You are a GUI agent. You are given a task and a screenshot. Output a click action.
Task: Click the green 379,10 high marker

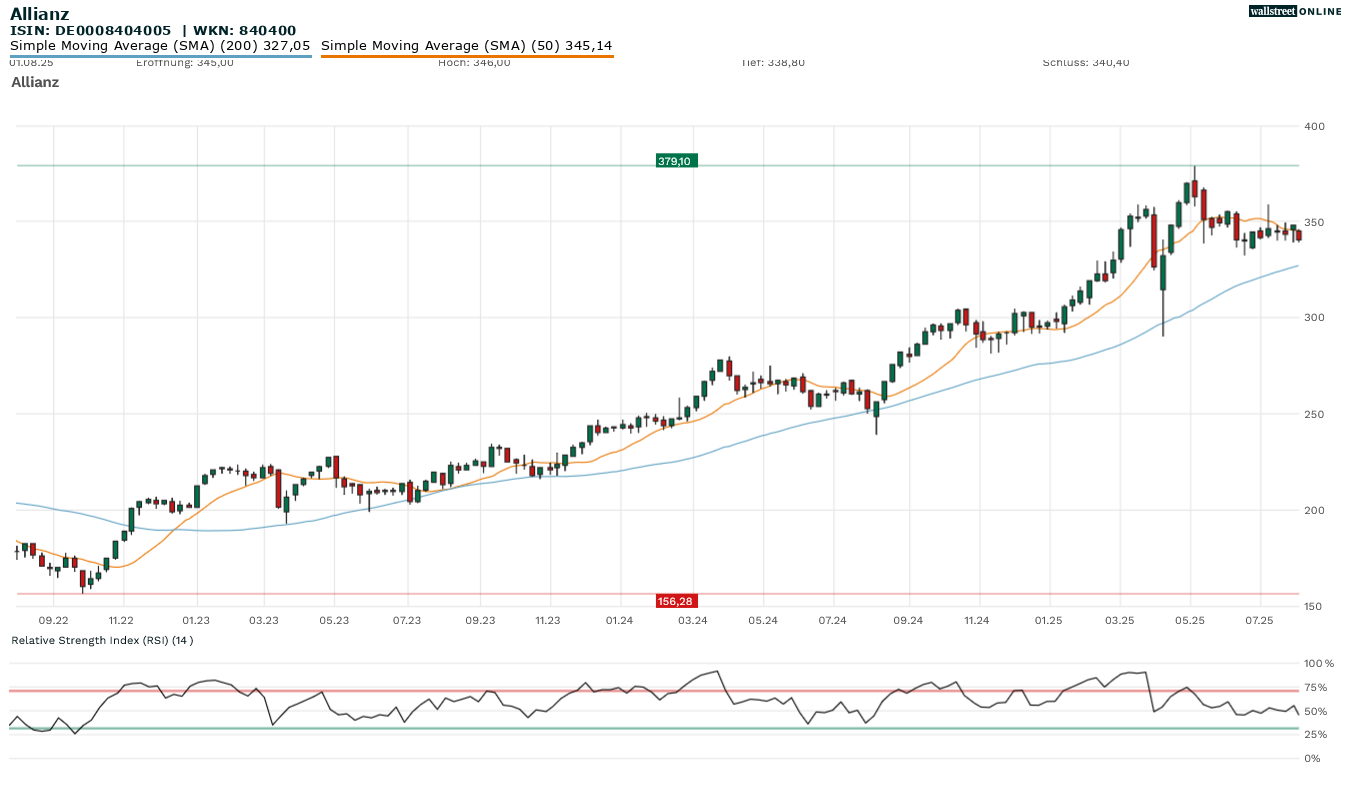point(676,161)
